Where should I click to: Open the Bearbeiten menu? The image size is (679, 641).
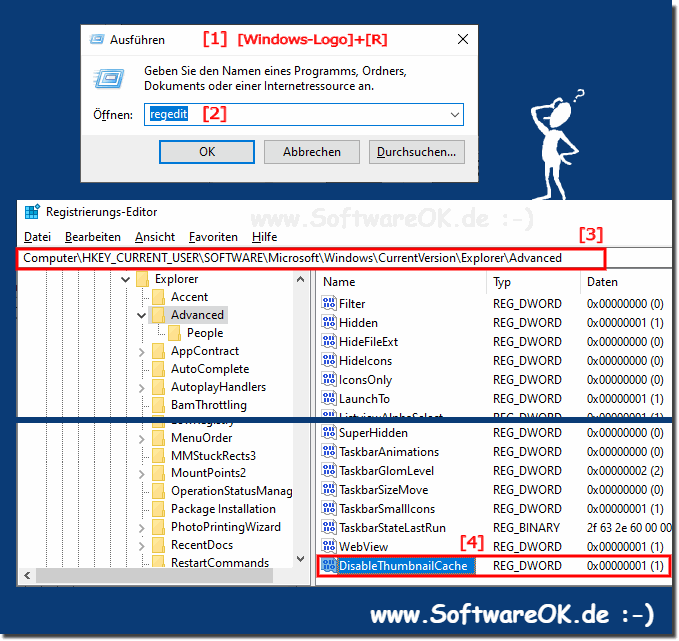(93, 237)
